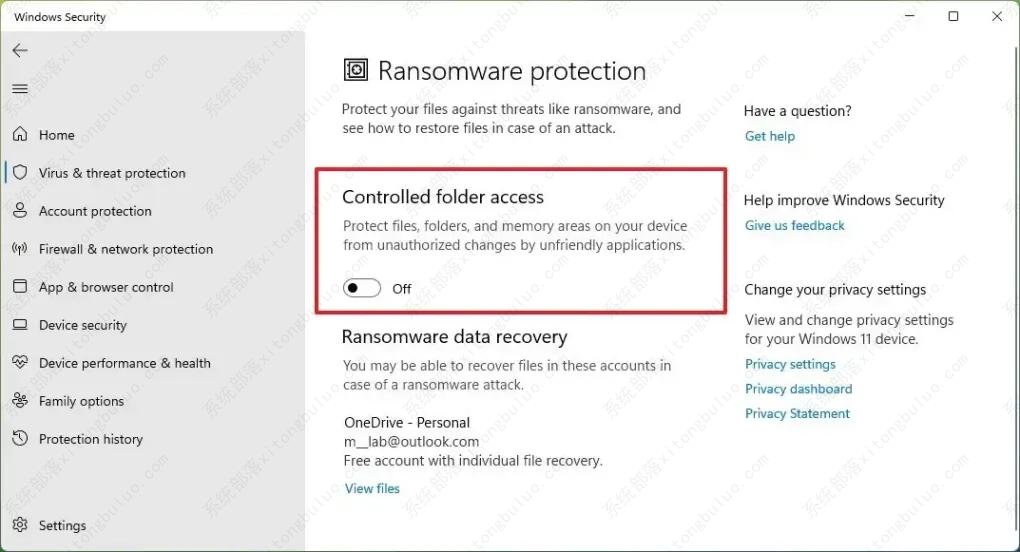This screenshot has height=552, width=1020.
Task: Turn on Controlled folder access toggle
Action: (362, 289)
